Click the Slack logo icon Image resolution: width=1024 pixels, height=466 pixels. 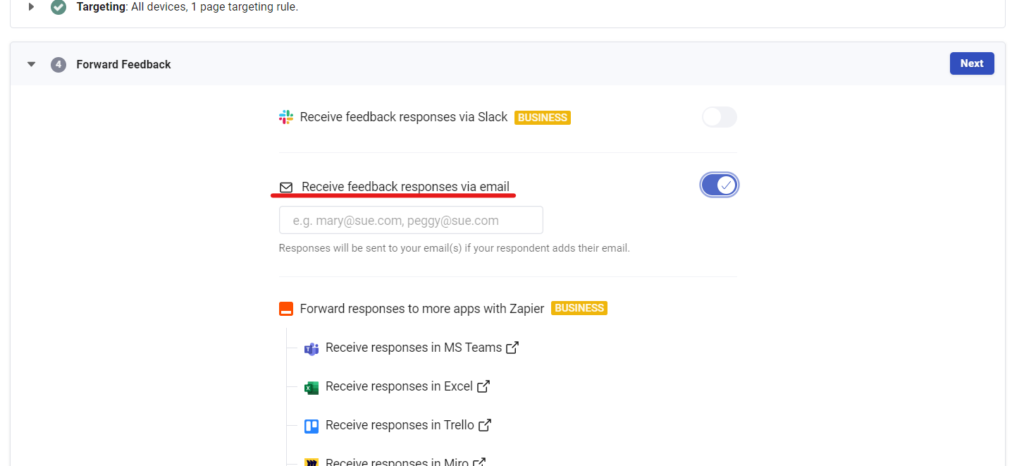(x=286, y=117)
